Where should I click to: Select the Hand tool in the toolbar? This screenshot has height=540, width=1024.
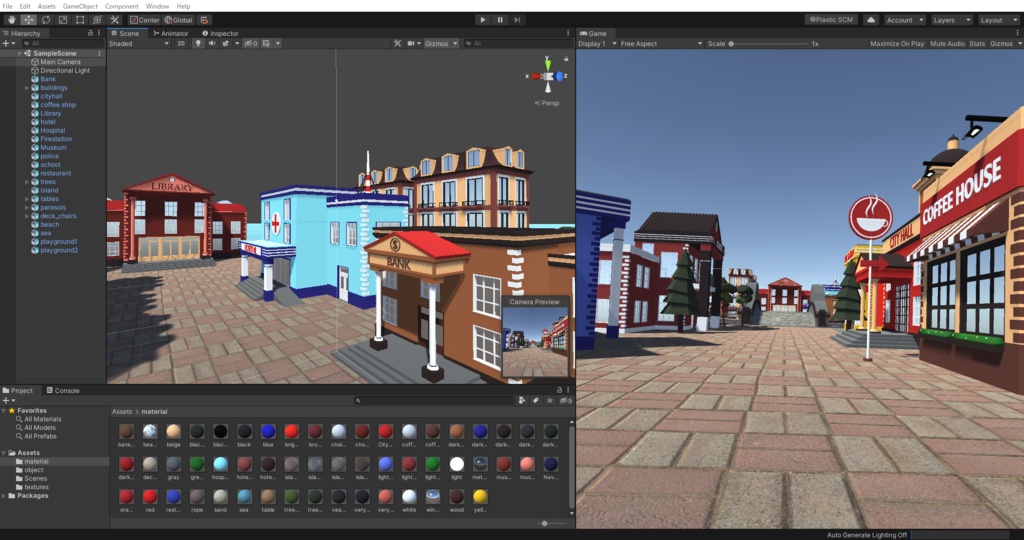[10, 20]
